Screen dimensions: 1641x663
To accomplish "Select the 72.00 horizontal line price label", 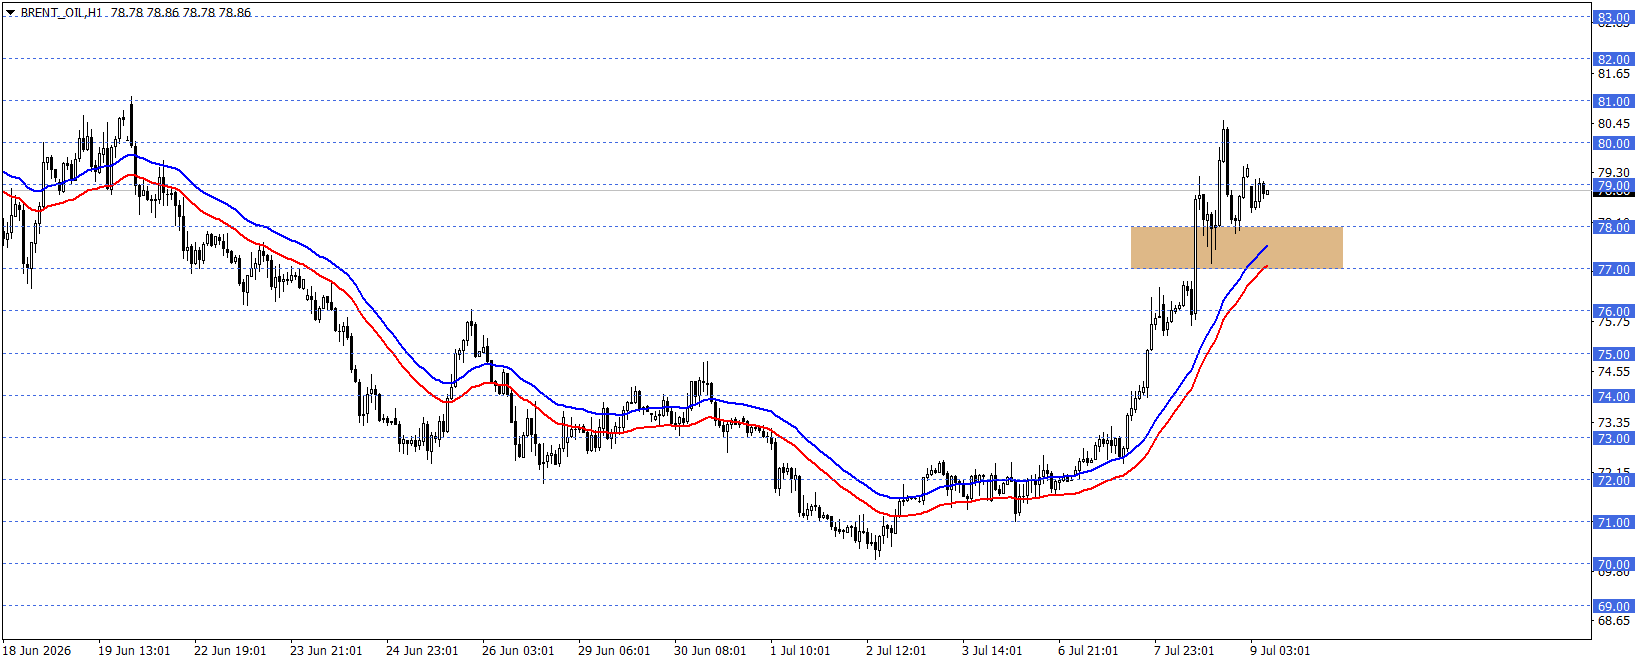I will tap(1612, 480).
